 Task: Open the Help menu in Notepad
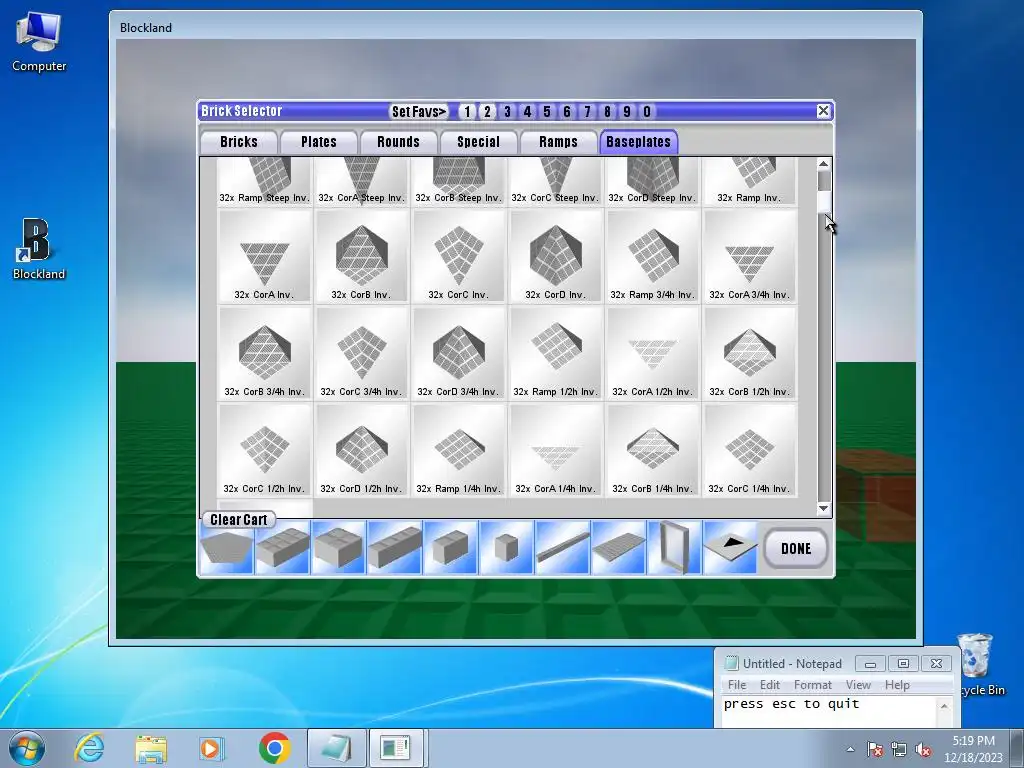click(x=897, y=685)
